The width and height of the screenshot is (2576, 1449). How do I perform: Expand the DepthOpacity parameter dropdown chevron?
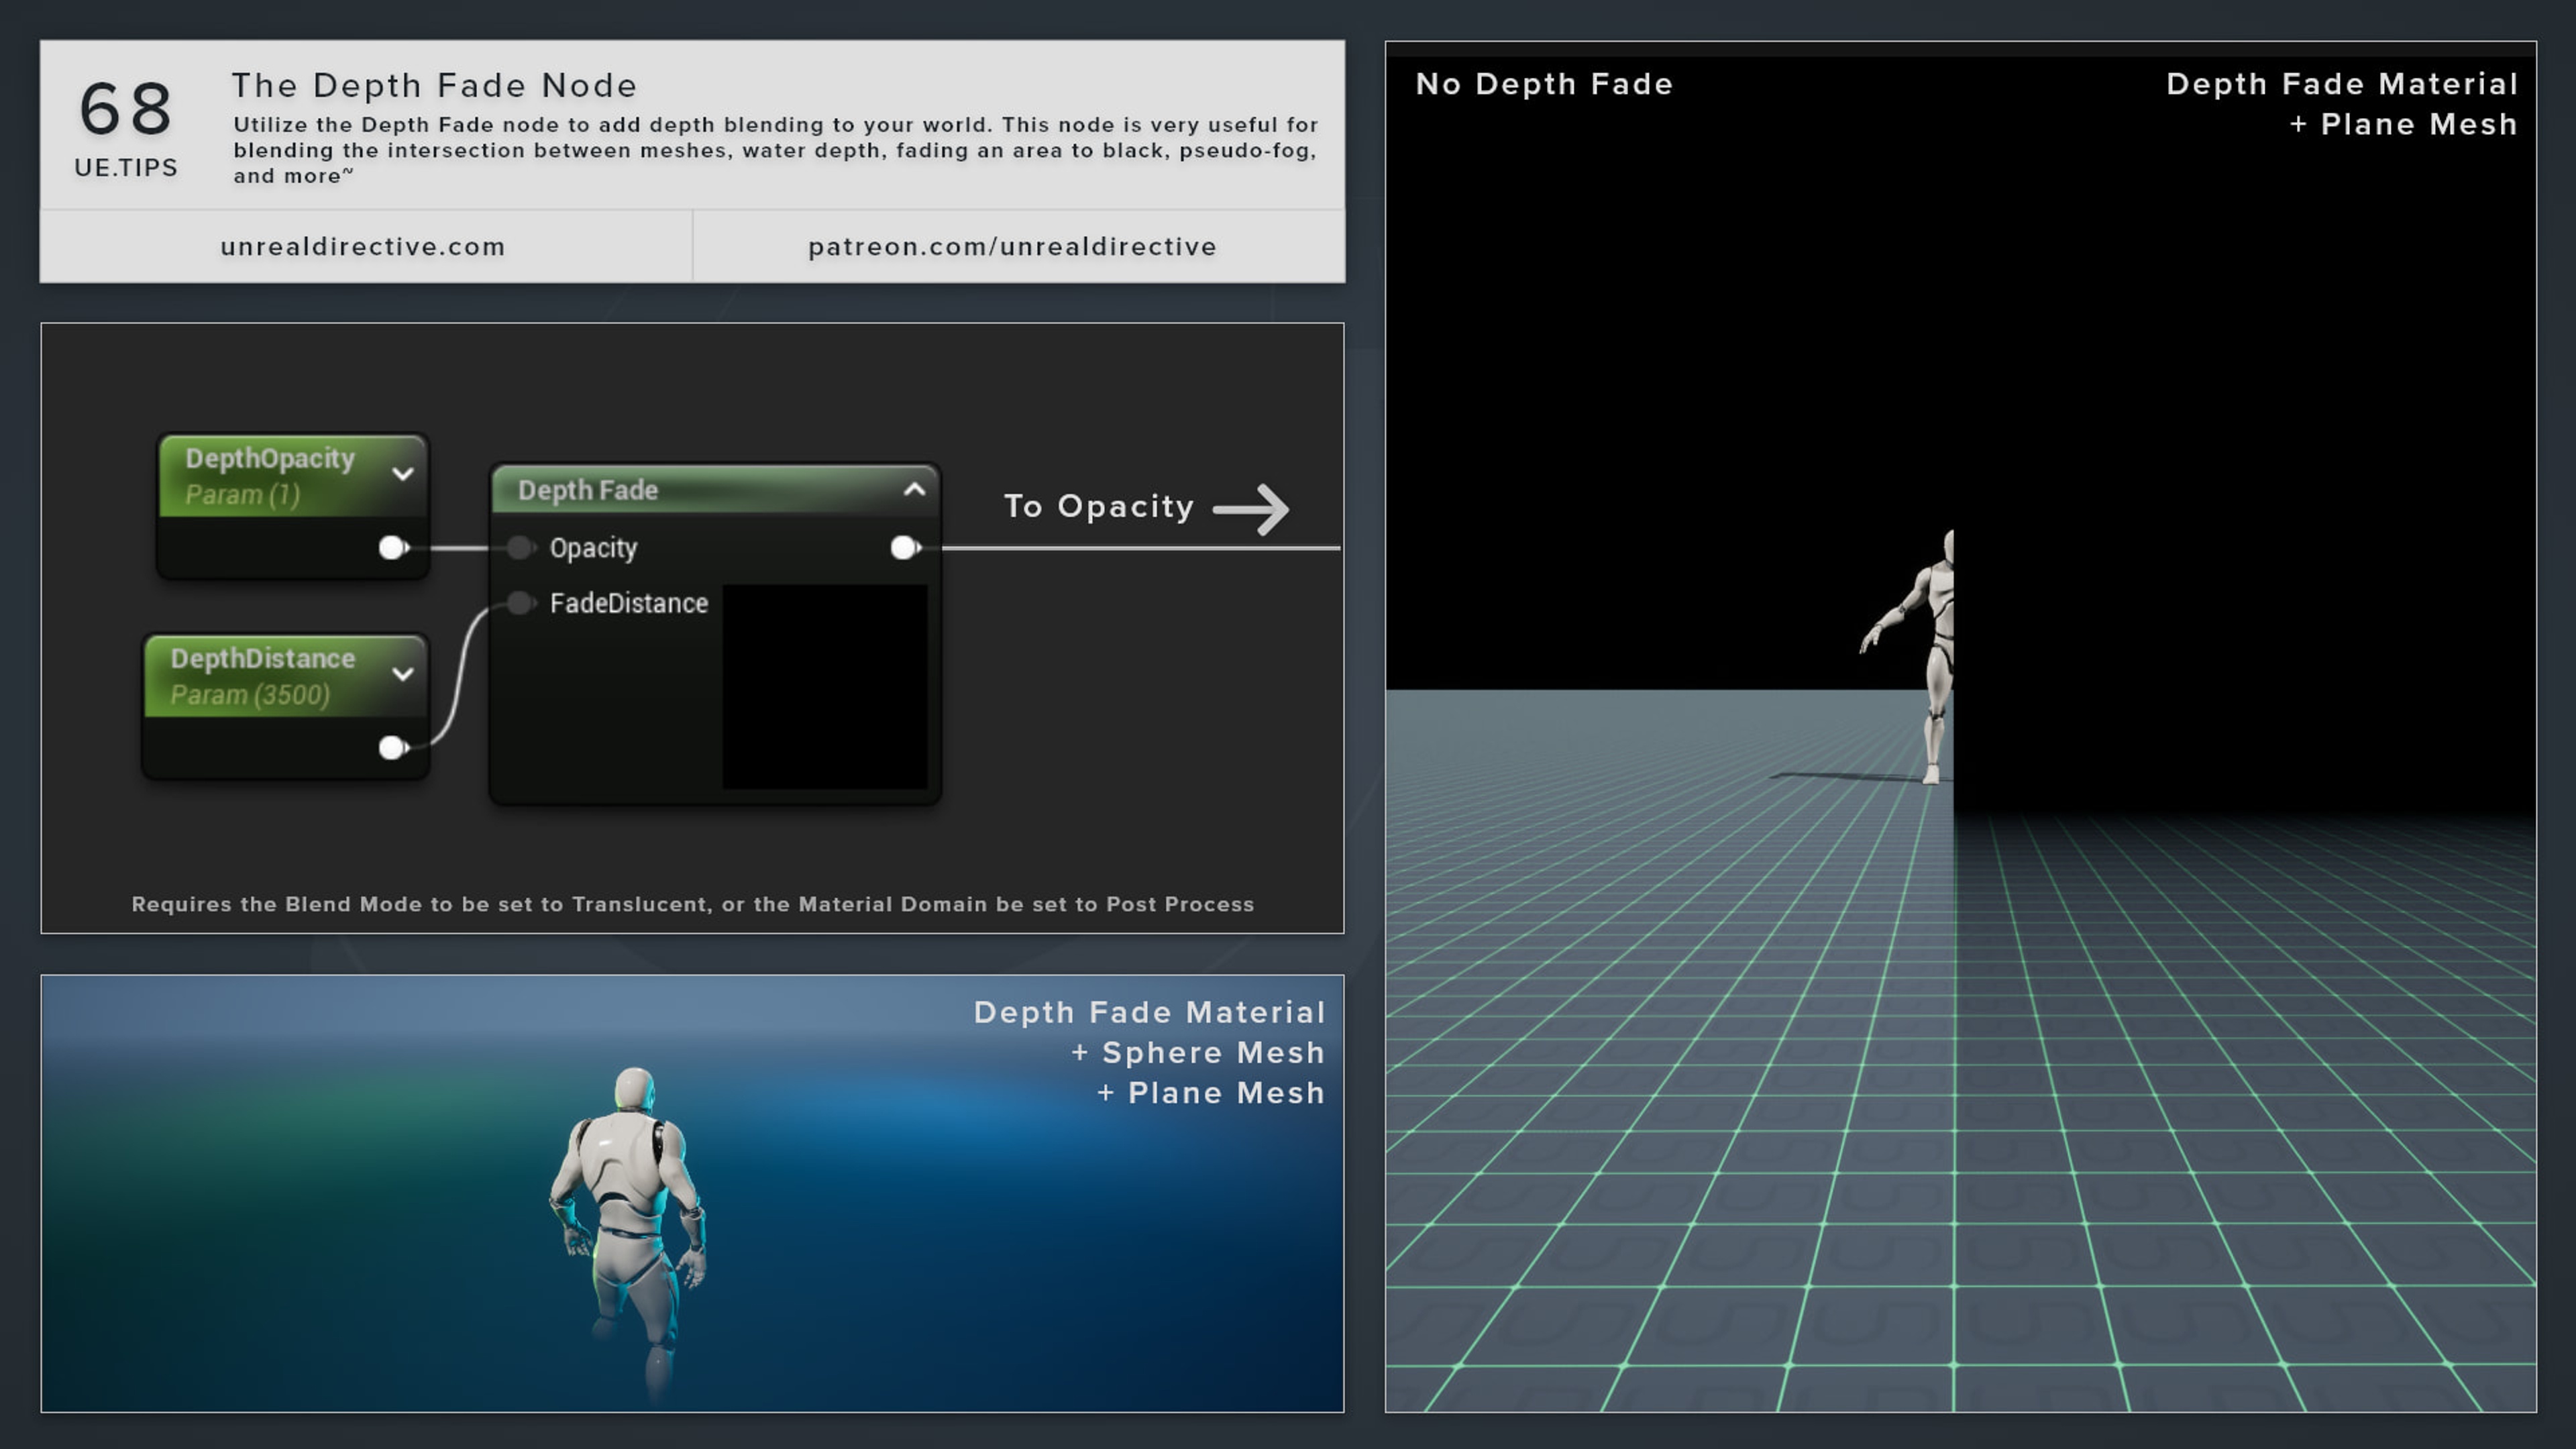pos(404,473)
